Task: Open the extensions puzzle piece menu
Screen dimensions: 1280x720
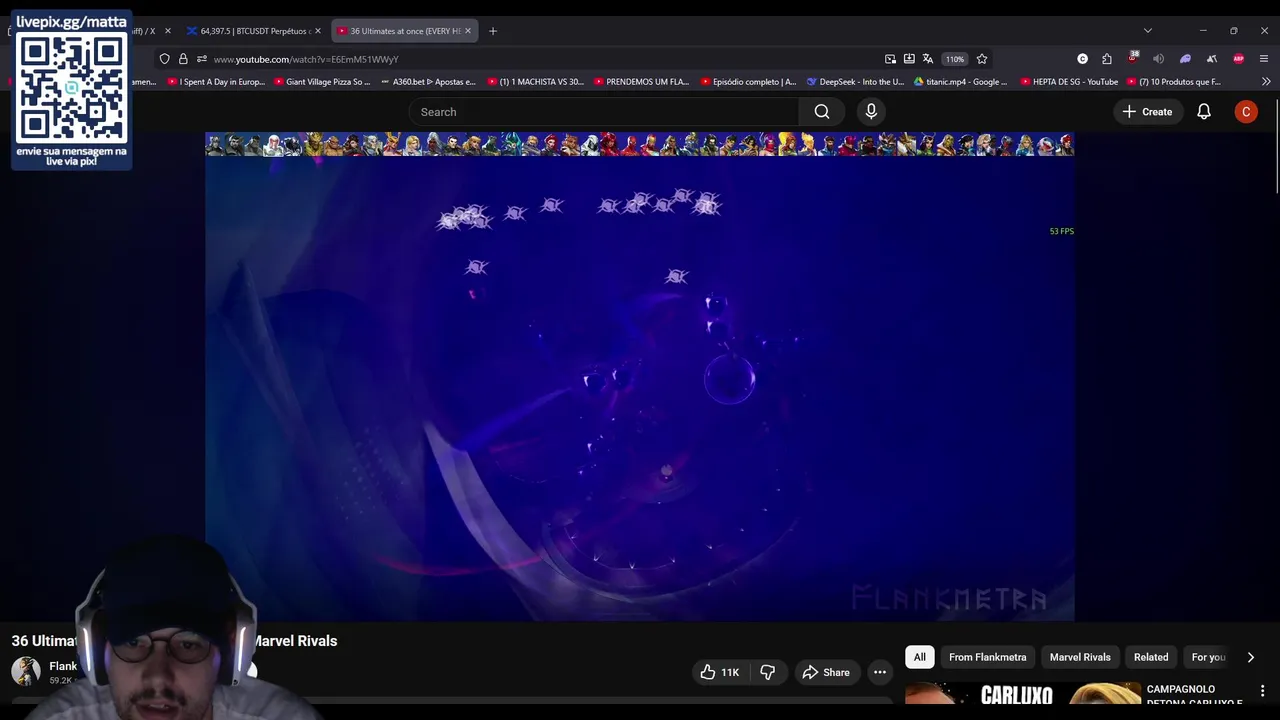Action: click(1107, 59)
